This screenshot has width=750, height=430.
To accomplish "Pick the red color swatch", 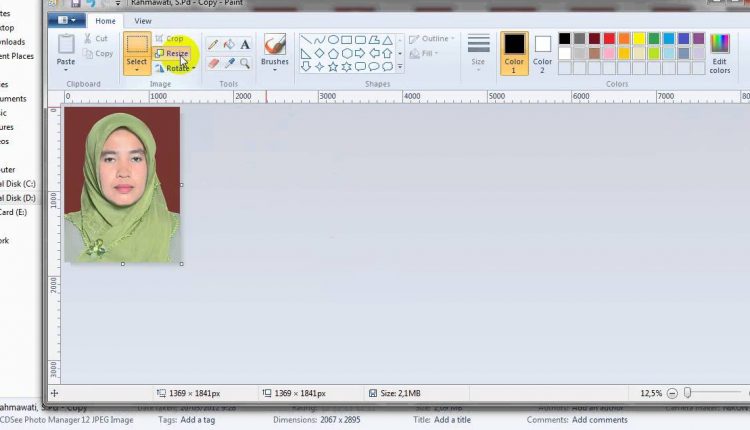I will (x=609, y=39).
